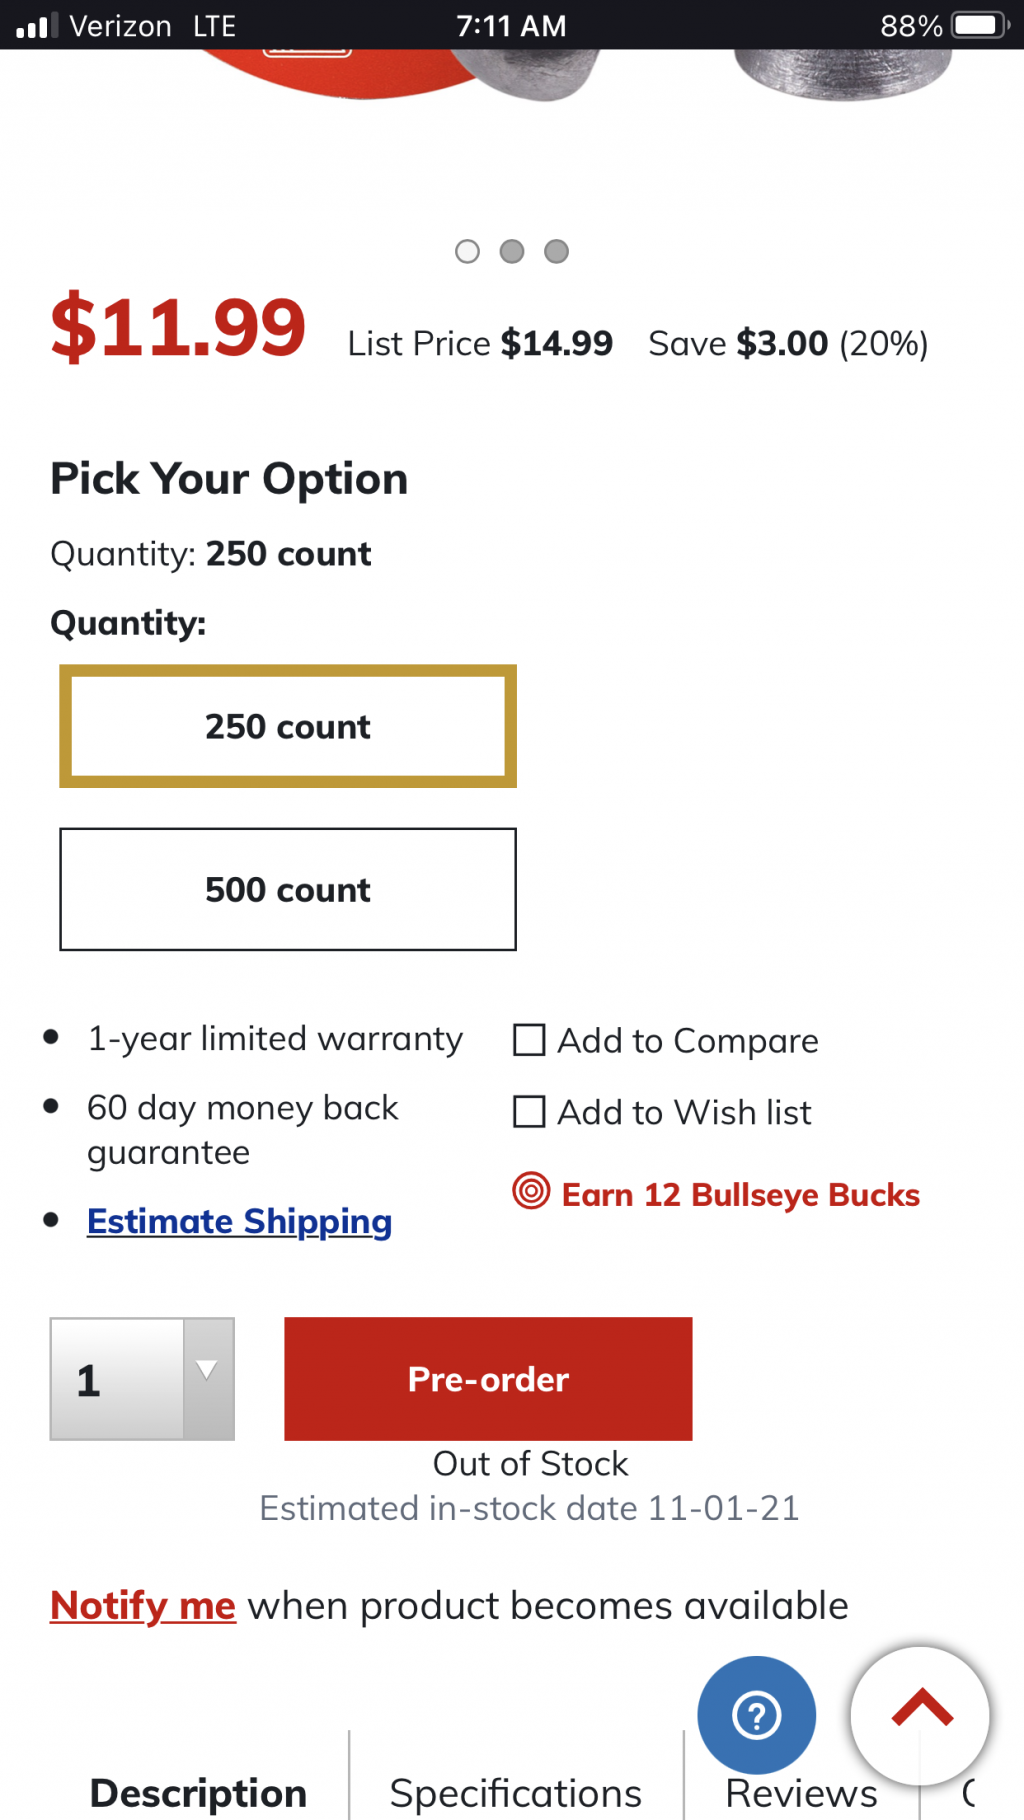Click the red Pre-order button
The image size is (1024, 1820).
[488, 1379]
